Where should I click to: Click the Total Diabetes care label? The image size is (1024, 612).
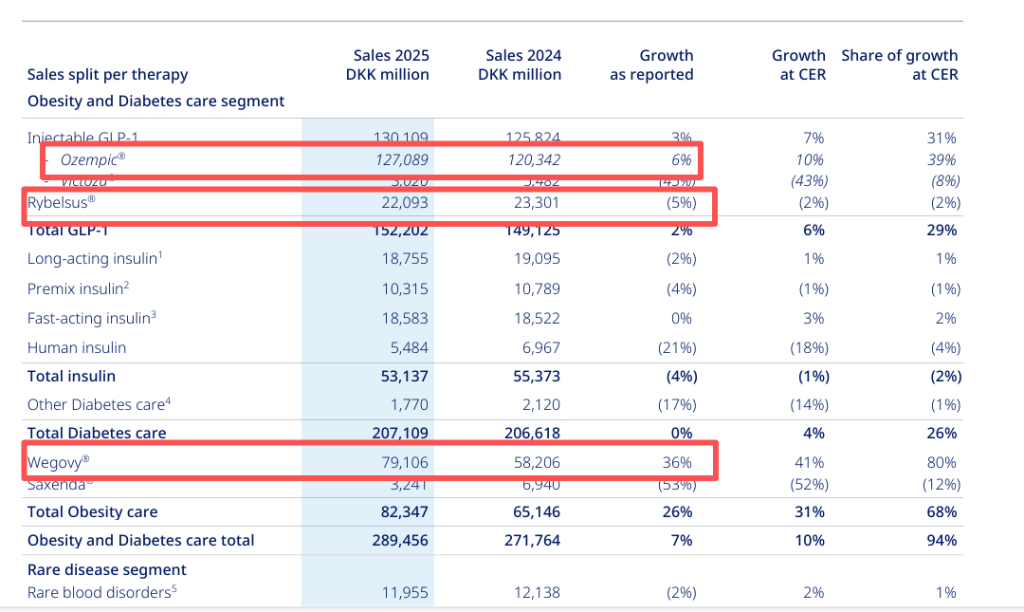[x=96, y=433]
